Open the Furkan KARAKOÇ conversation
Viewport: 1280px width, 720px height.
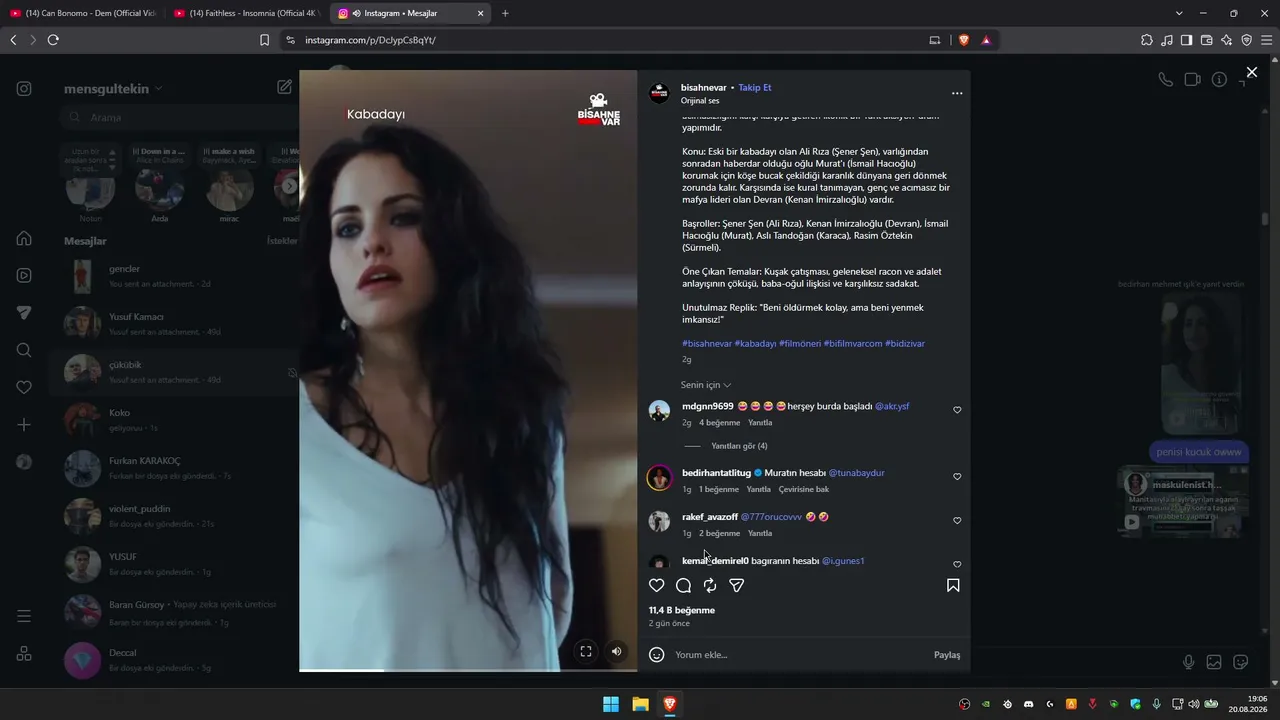click(x=175, y=468)
